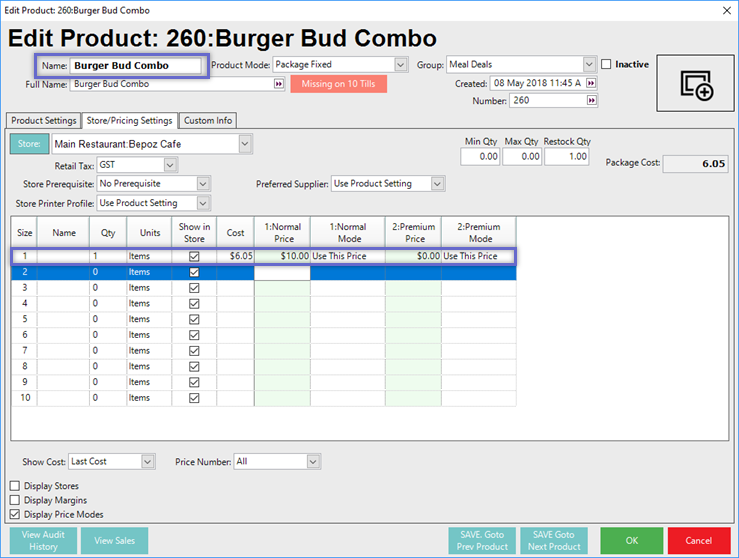
Task: Click arrow icon beside Number field
Action: pos(591,100)
